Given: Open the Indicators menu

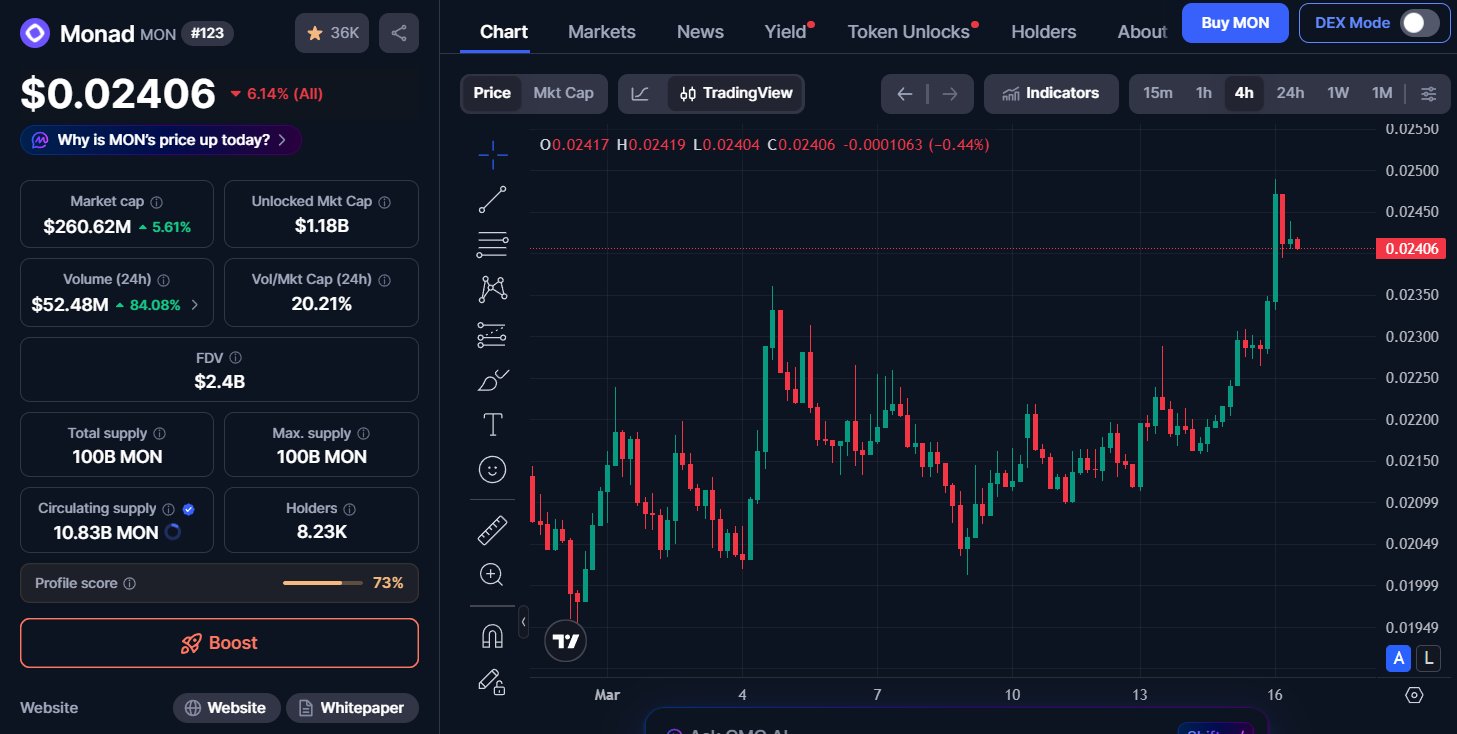Looking at the screenshot, I should point(1051,94).
